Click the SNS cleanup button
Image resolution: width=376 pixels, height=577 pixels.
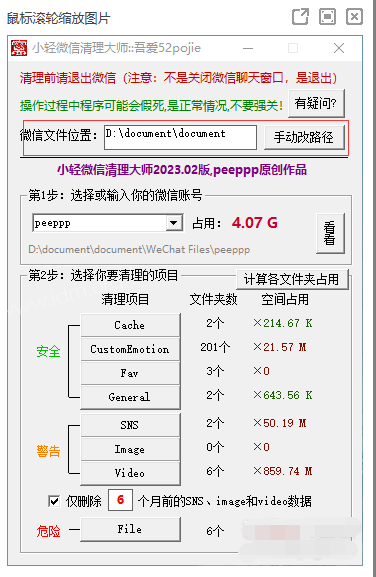coord(130,425)
